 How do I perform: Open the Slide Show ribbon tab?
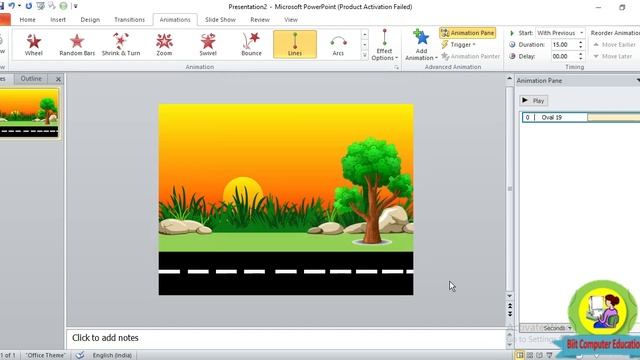click(x=220, y=20)
